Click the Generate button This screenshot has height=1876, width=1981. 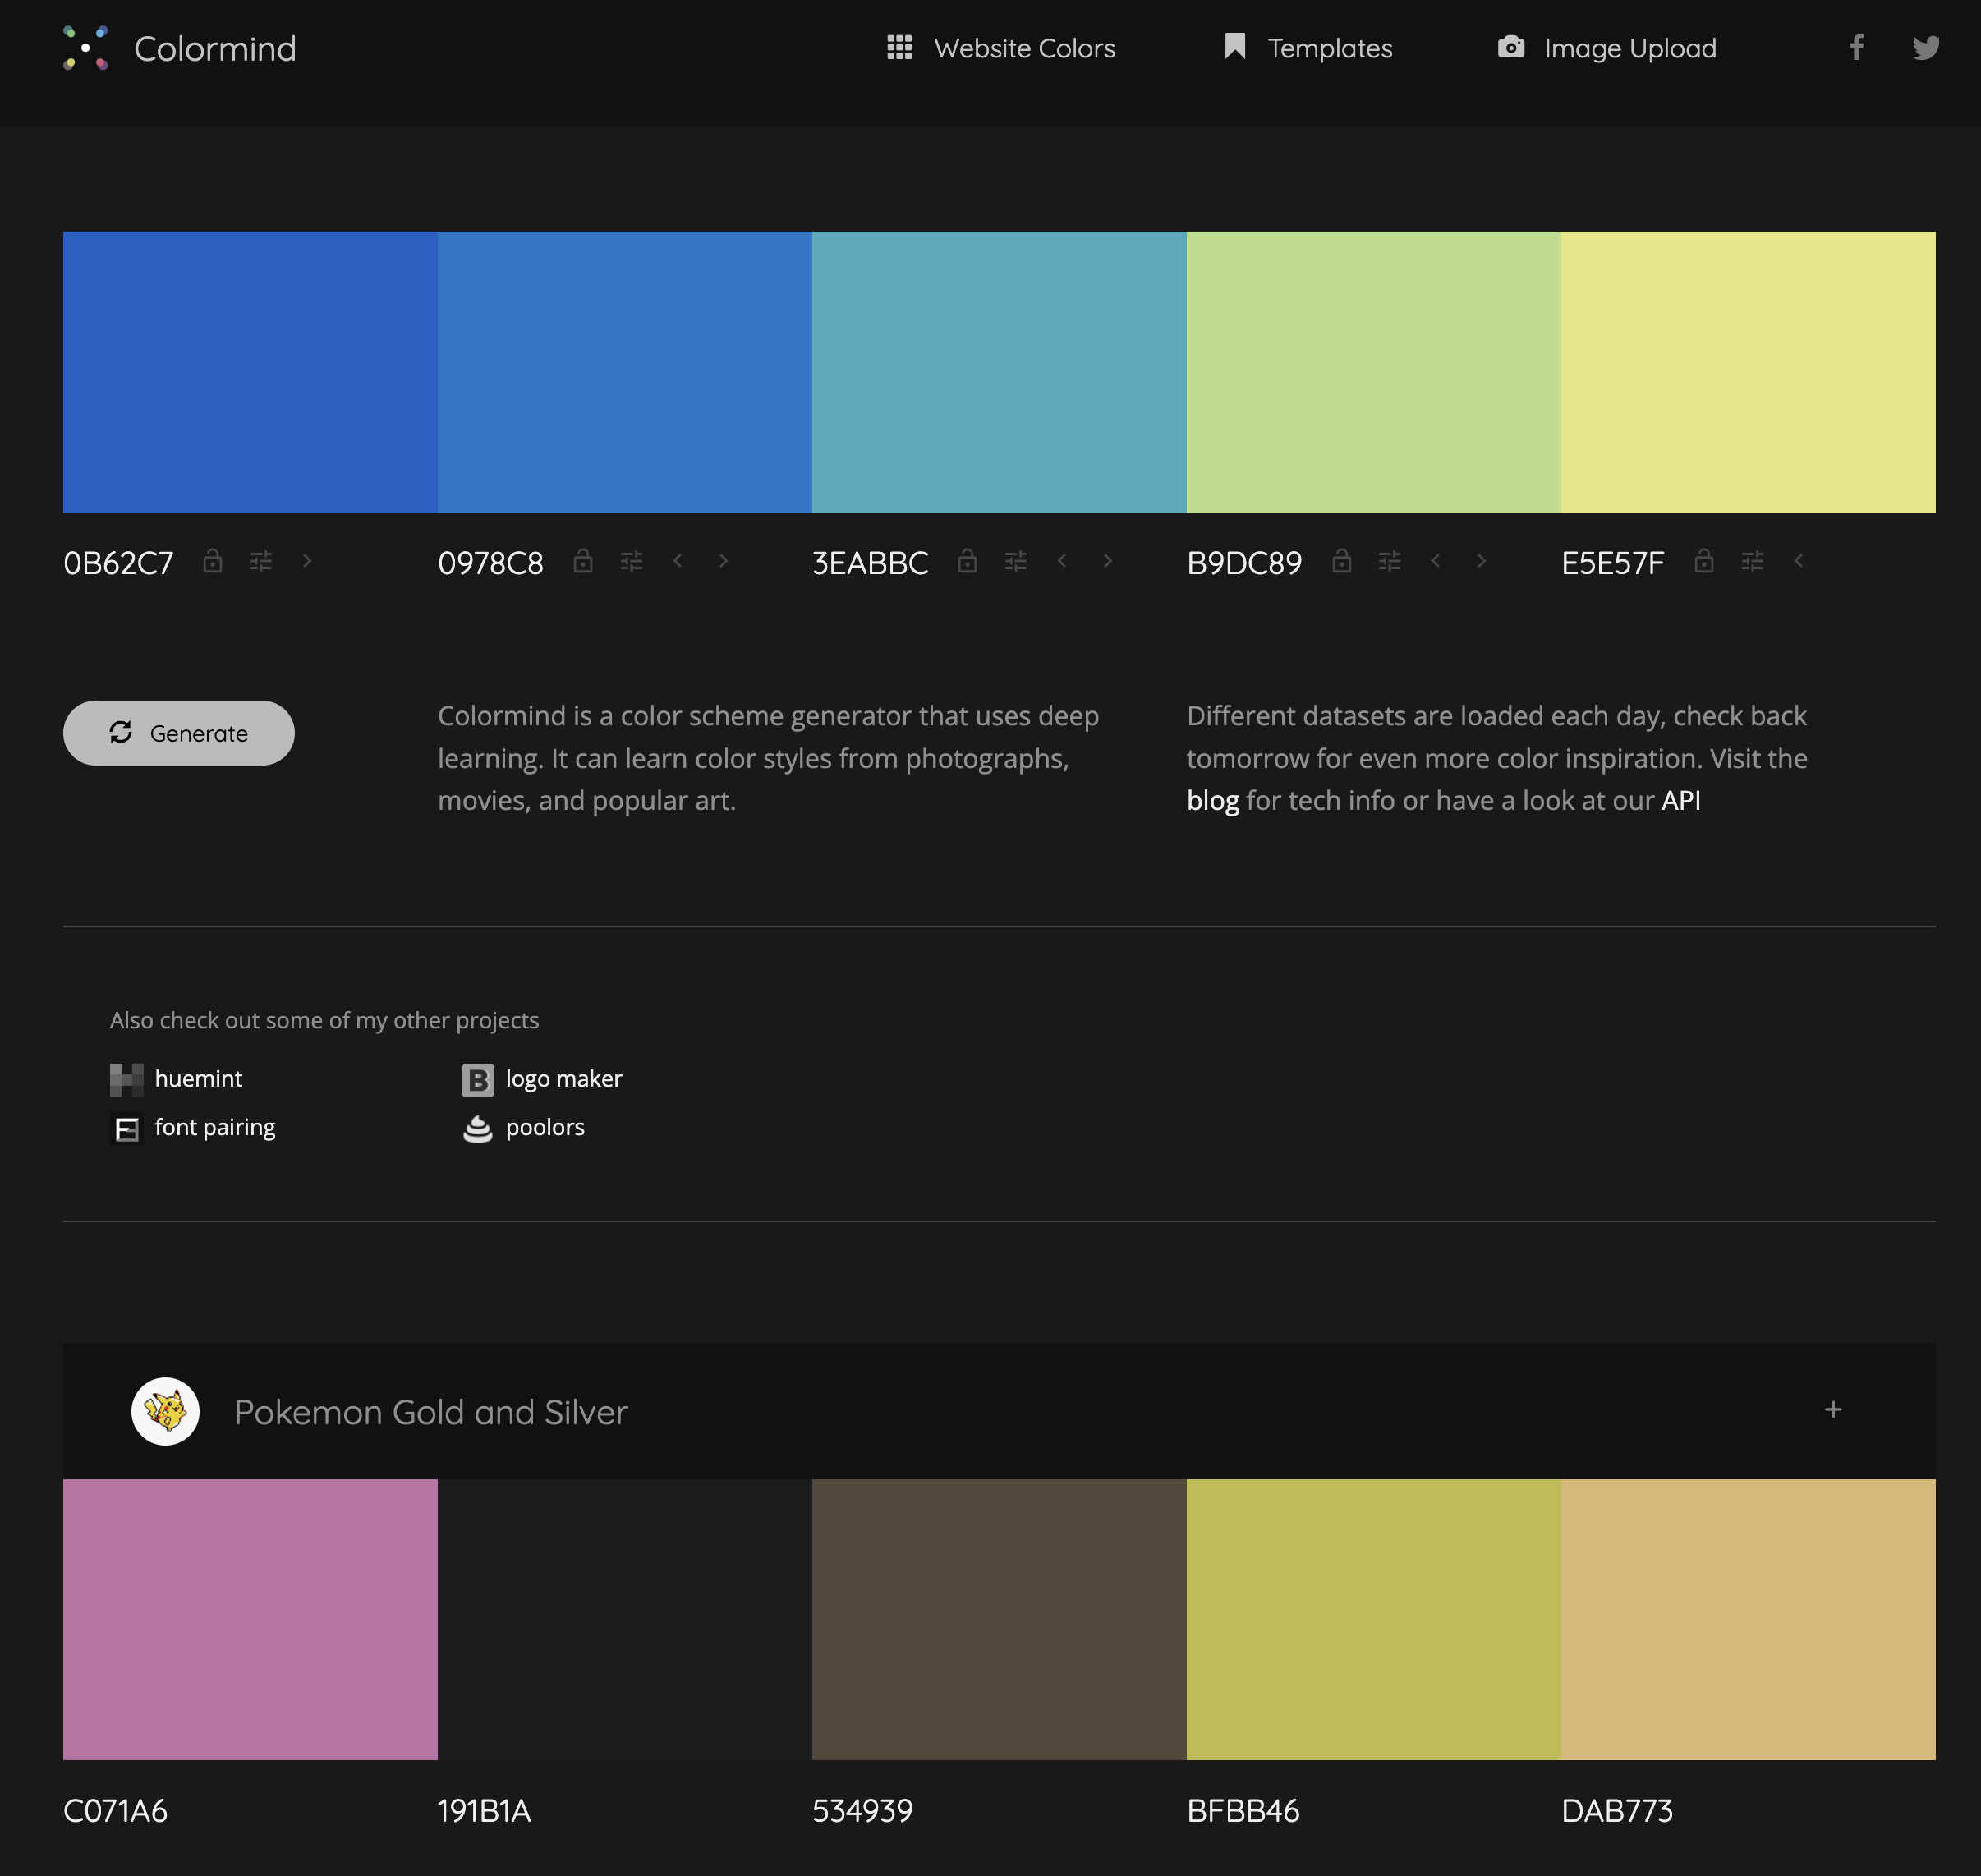(179, 733)
